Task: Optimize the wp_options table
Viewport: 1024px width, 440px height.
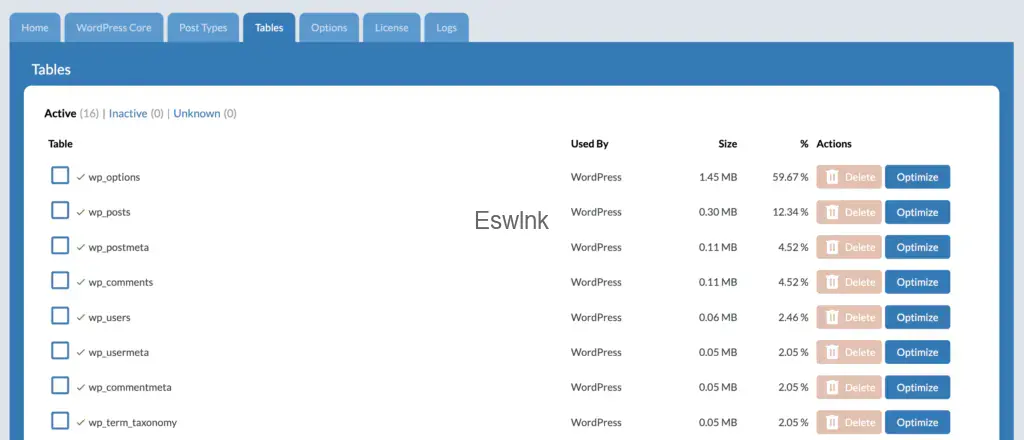Action: [917, 177]
